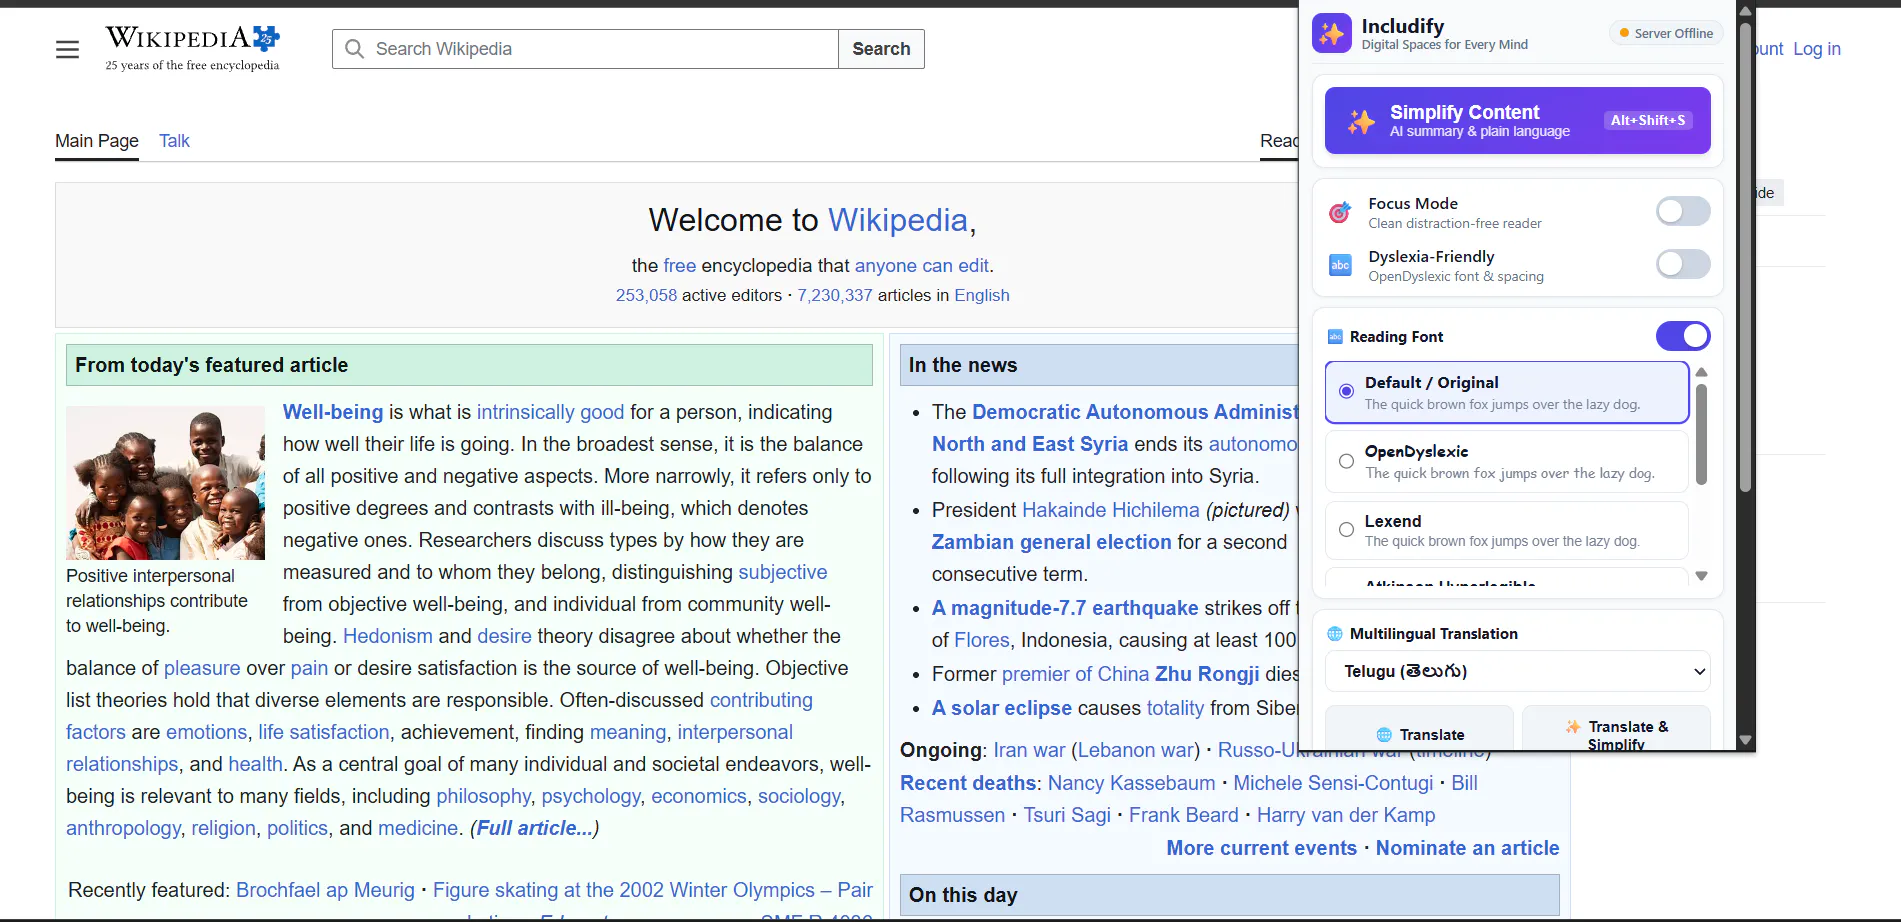This screenshot has height=922, width=1901.
Task: Click the Multilingual Translation globe icon
Action: (x=1335, y=634)
